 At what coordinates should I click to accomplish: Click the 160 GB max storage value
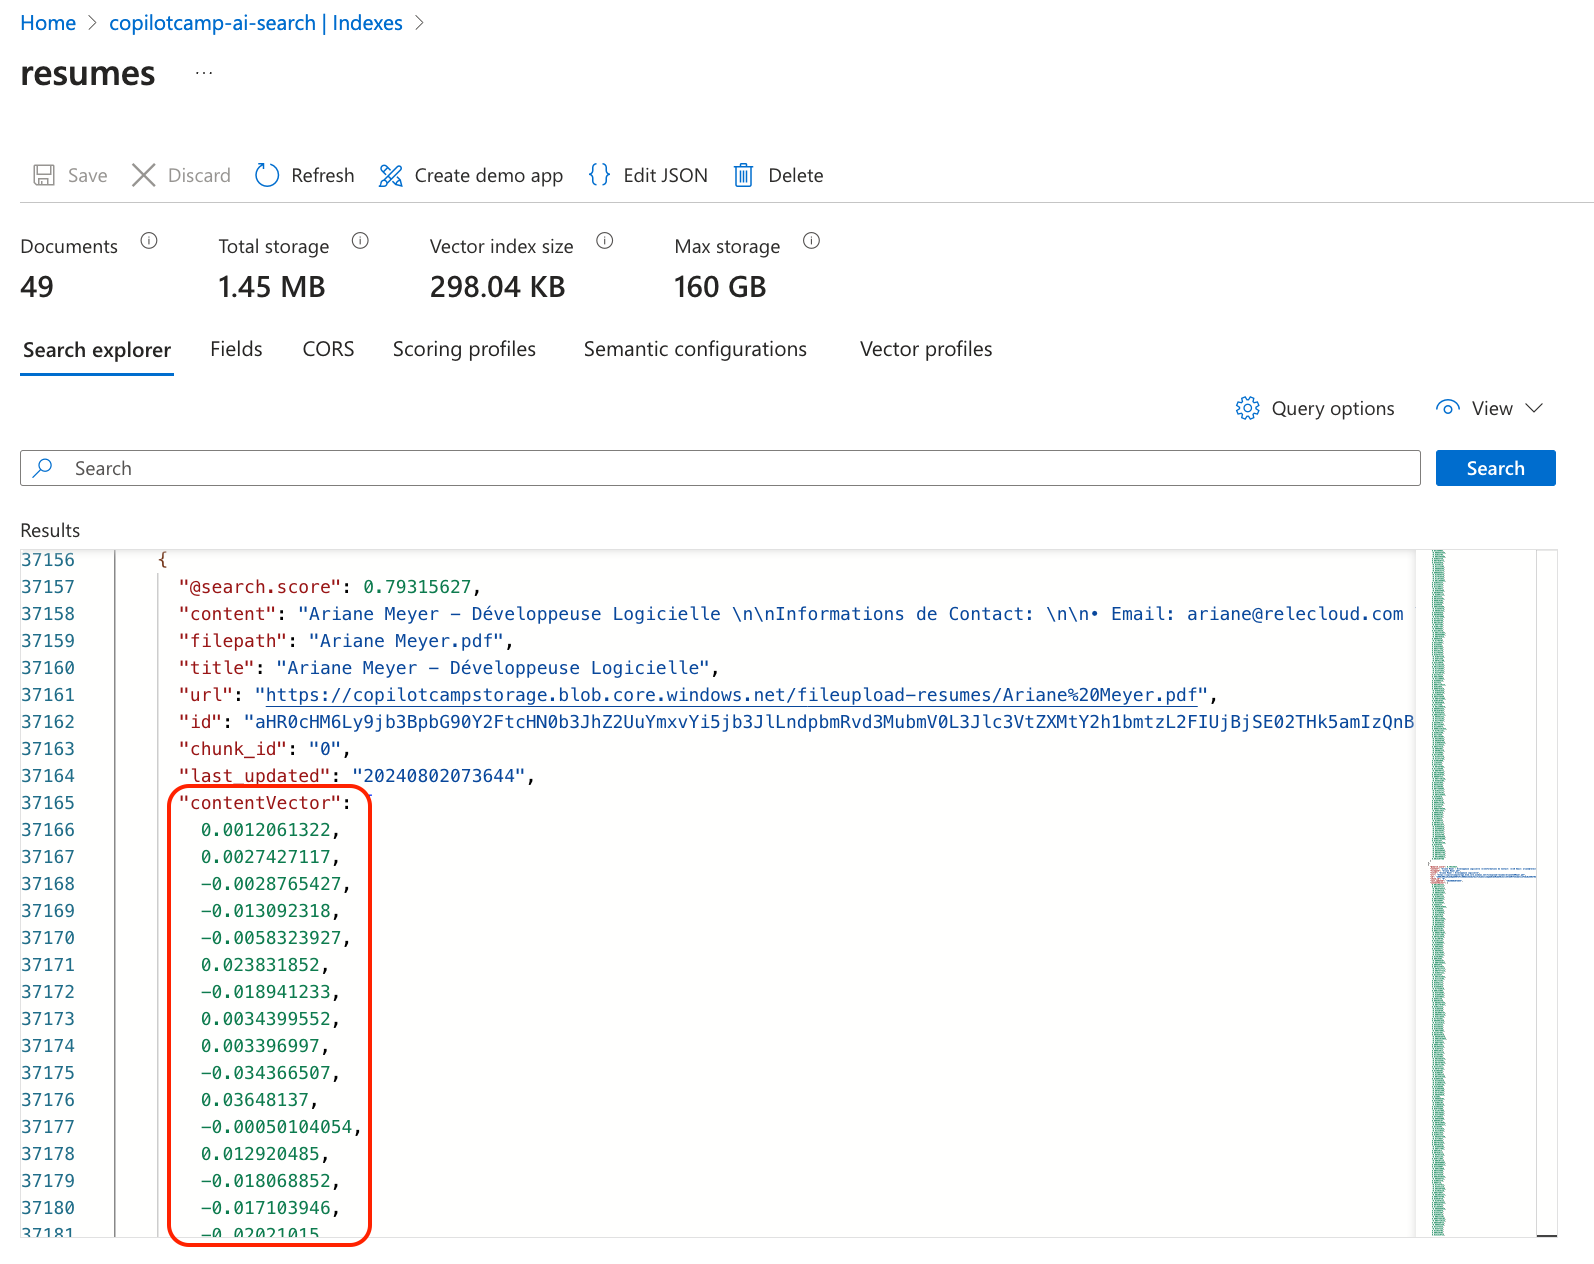pos(720,287)
